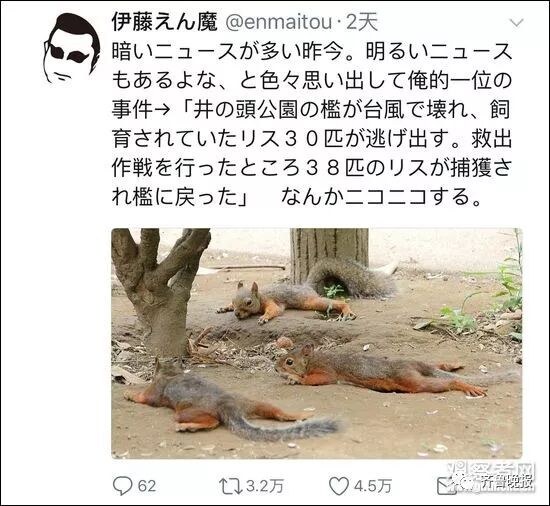The width and height of the screenshot is (550, 506).
Task: View the 3.2万 retweets count
Action: (x=264, y=486)
